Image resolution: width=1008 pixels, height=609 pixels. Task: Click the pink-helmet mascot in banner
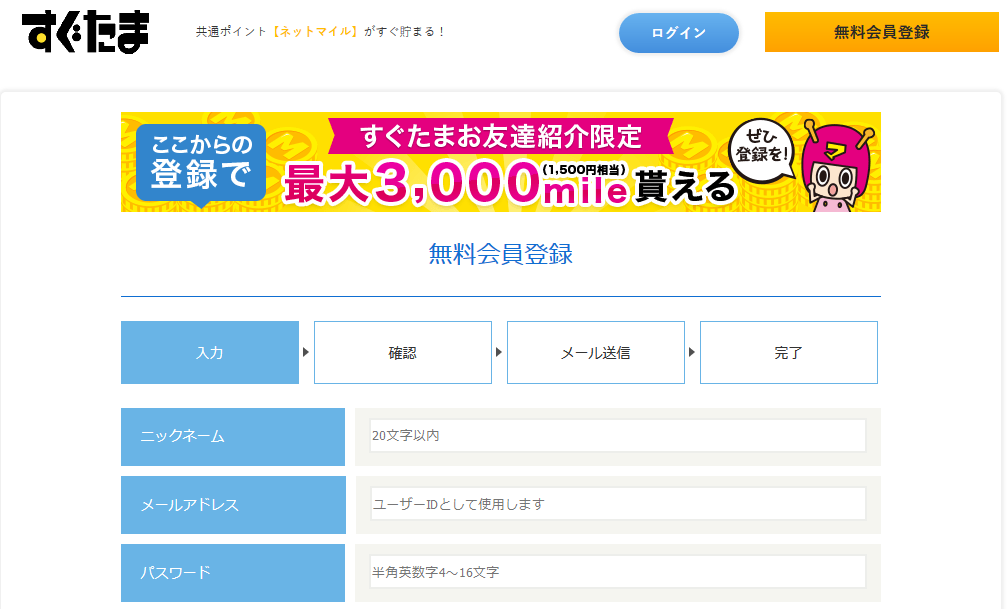tap(836, 165)
